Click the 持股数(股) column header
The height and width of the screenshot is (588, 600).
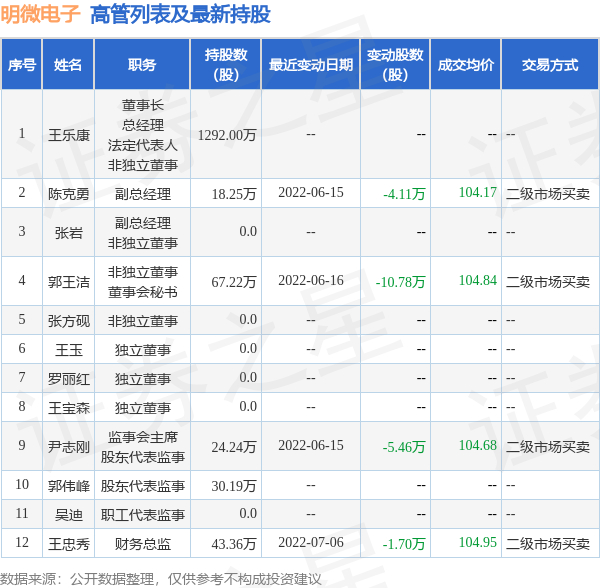(226, 64)
